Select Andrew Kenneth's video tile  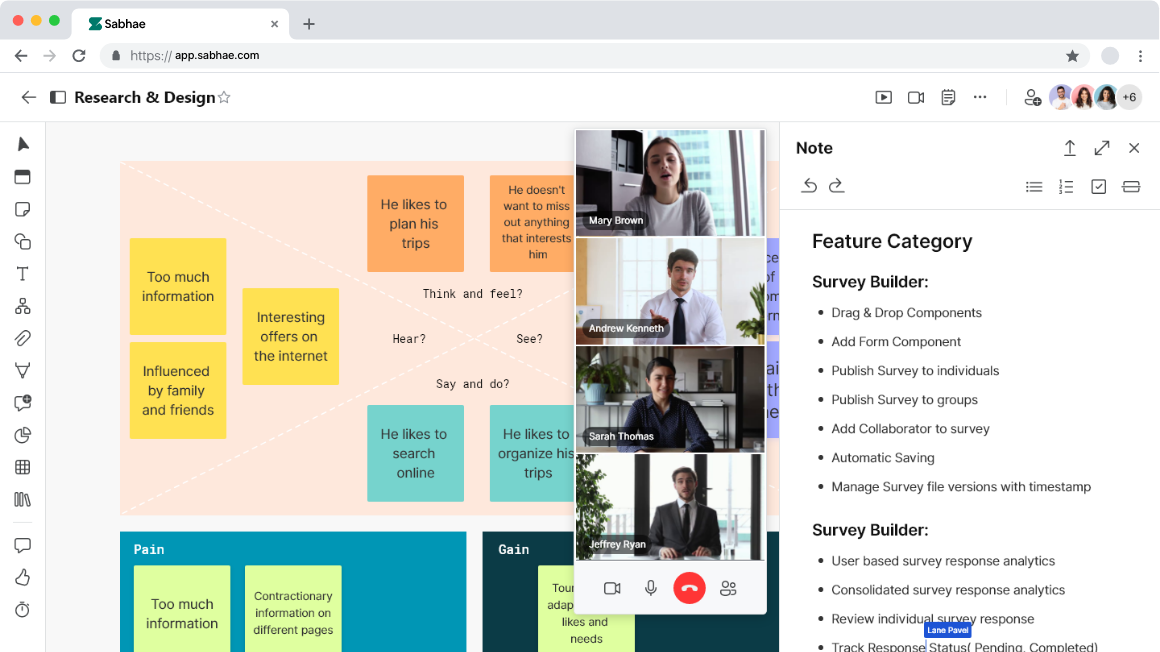coord(670,291)
